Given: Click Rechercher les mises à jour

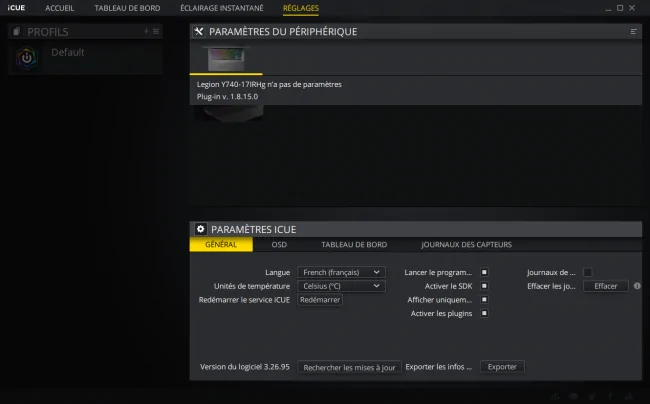Looking at the screenshot, I should tap(349, 367).
